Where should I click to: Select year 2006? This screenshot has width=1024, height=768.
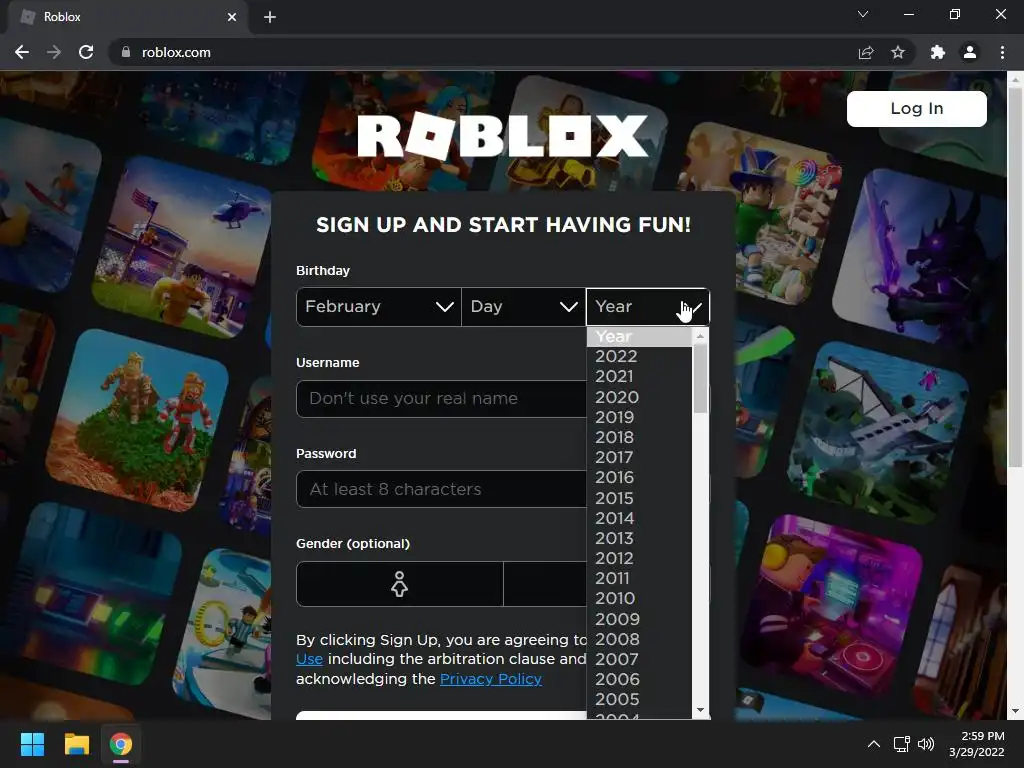(x=639, y=680)
